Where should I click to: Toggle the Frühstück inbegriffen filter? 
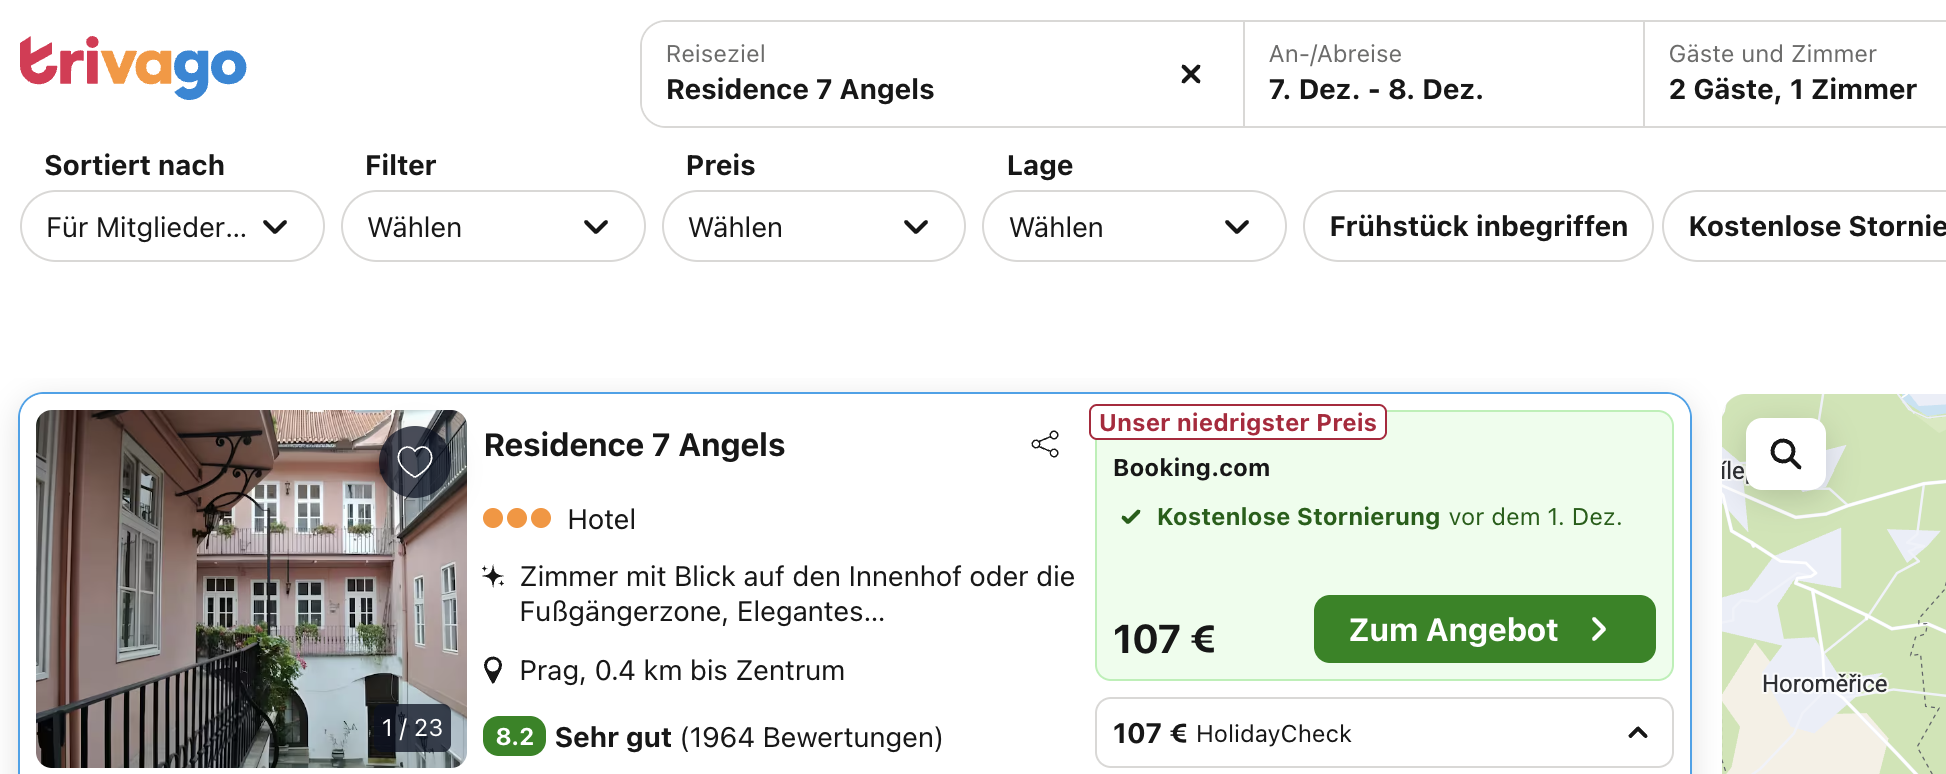[x=1477, y=226]
